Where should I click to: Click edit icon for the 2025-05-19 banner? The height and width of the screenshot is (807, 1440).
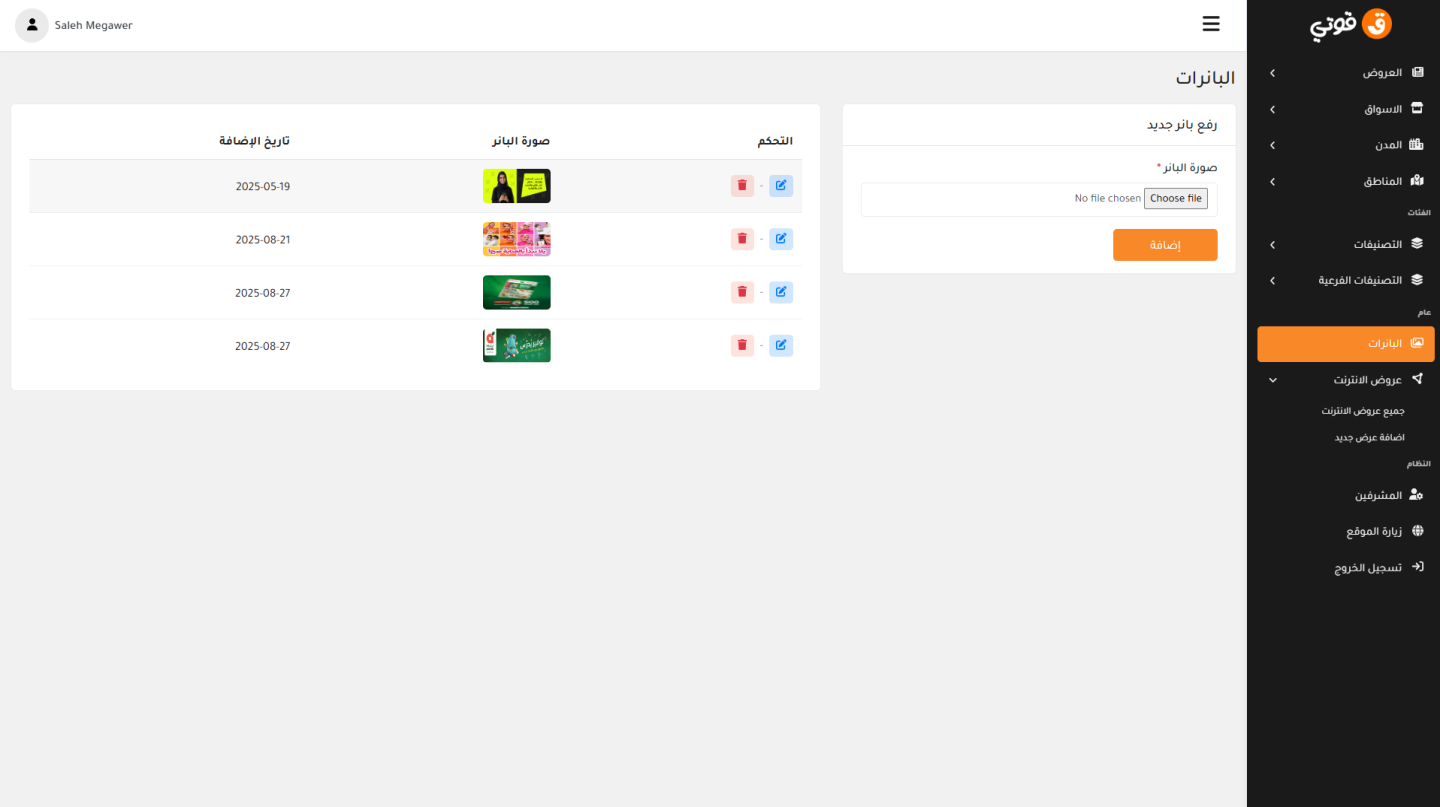point(781,186)
